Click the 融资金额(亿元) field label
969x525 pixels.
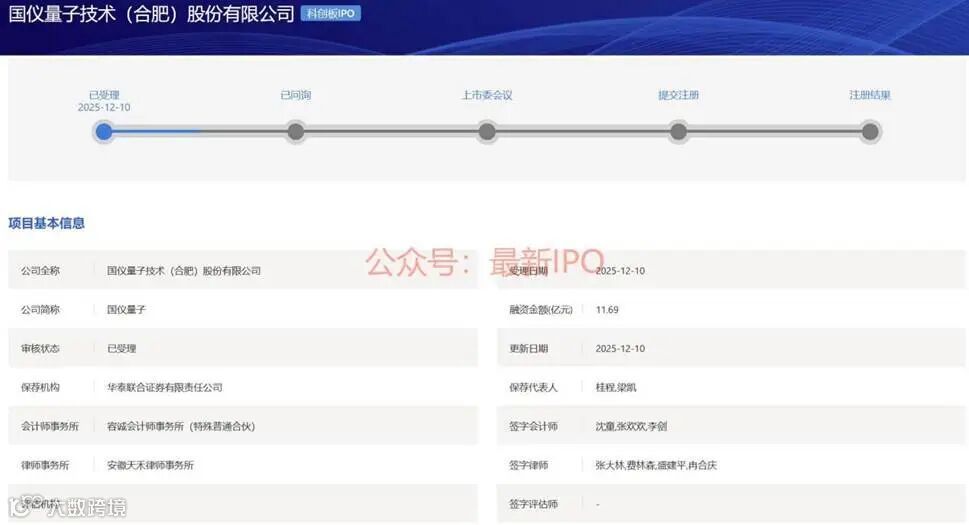click(541, 309)
